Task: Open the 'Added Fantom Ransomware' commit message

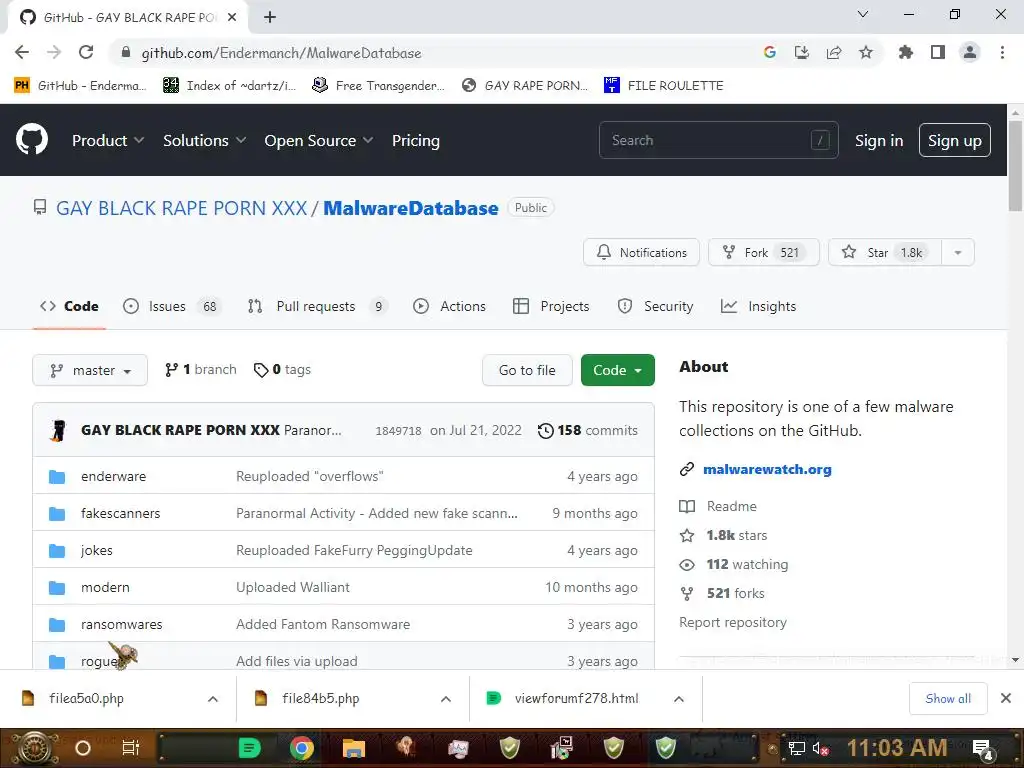Action: click(x=323, y=624)
